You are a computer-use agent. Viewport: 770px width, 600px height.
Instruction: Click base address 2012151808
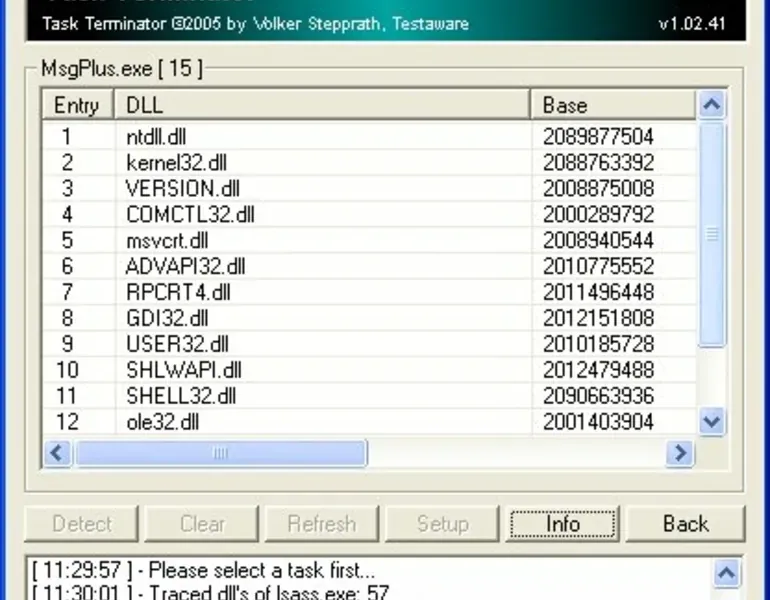point(598,318)
